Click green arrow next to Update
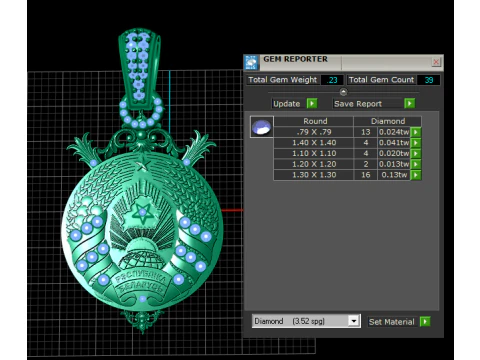Image resolution: width=480 pixels, height=360 pixels. (x=312, y=103)
